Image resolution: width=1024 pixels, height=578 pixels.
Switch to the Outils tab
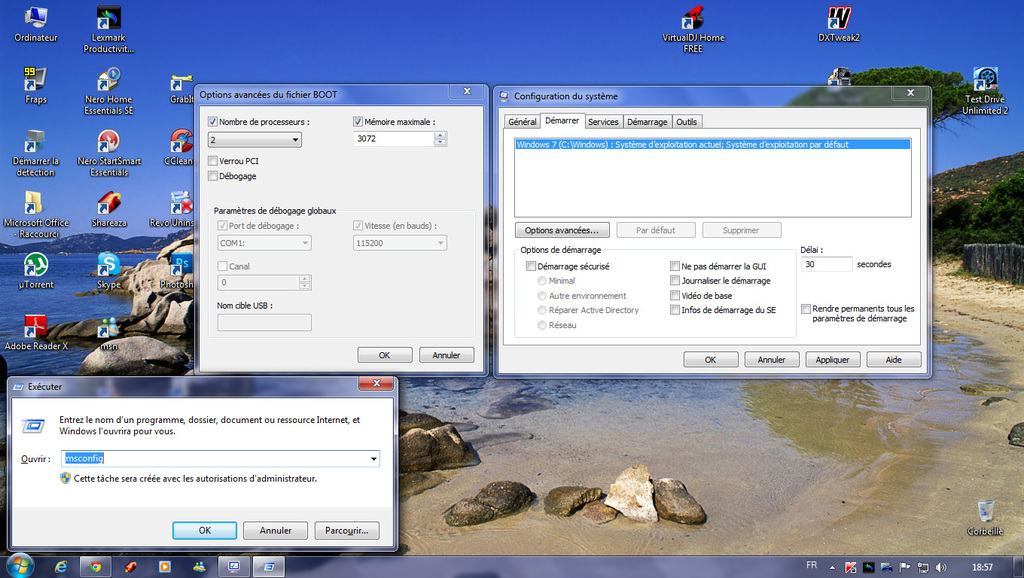click(686, 122)
